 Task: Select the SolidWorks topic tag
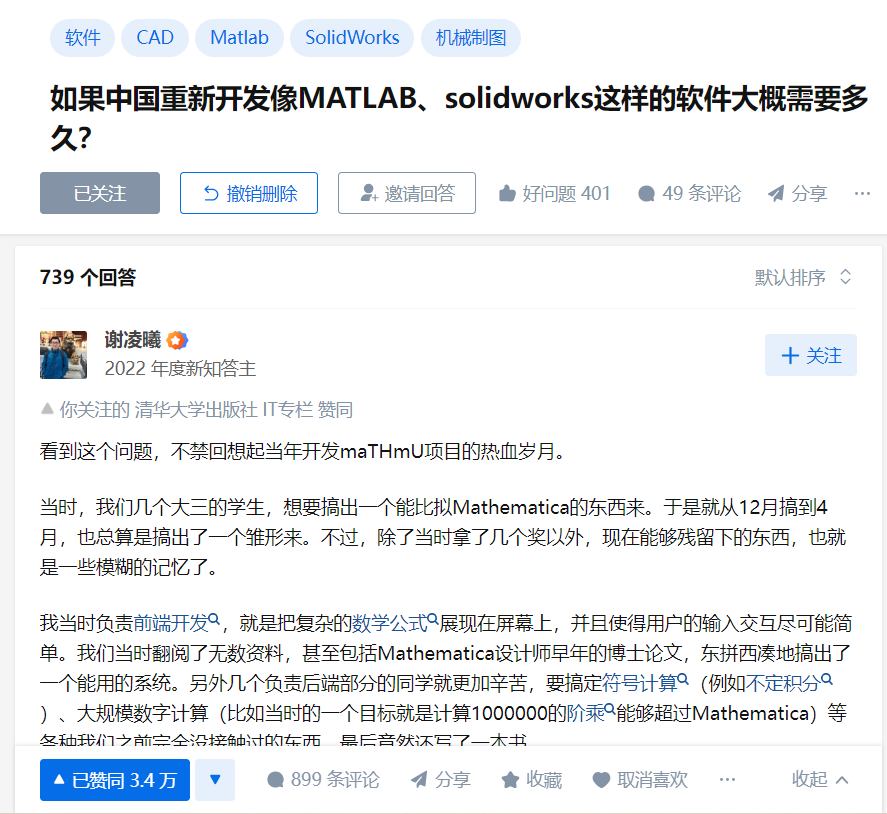point(352,38)
